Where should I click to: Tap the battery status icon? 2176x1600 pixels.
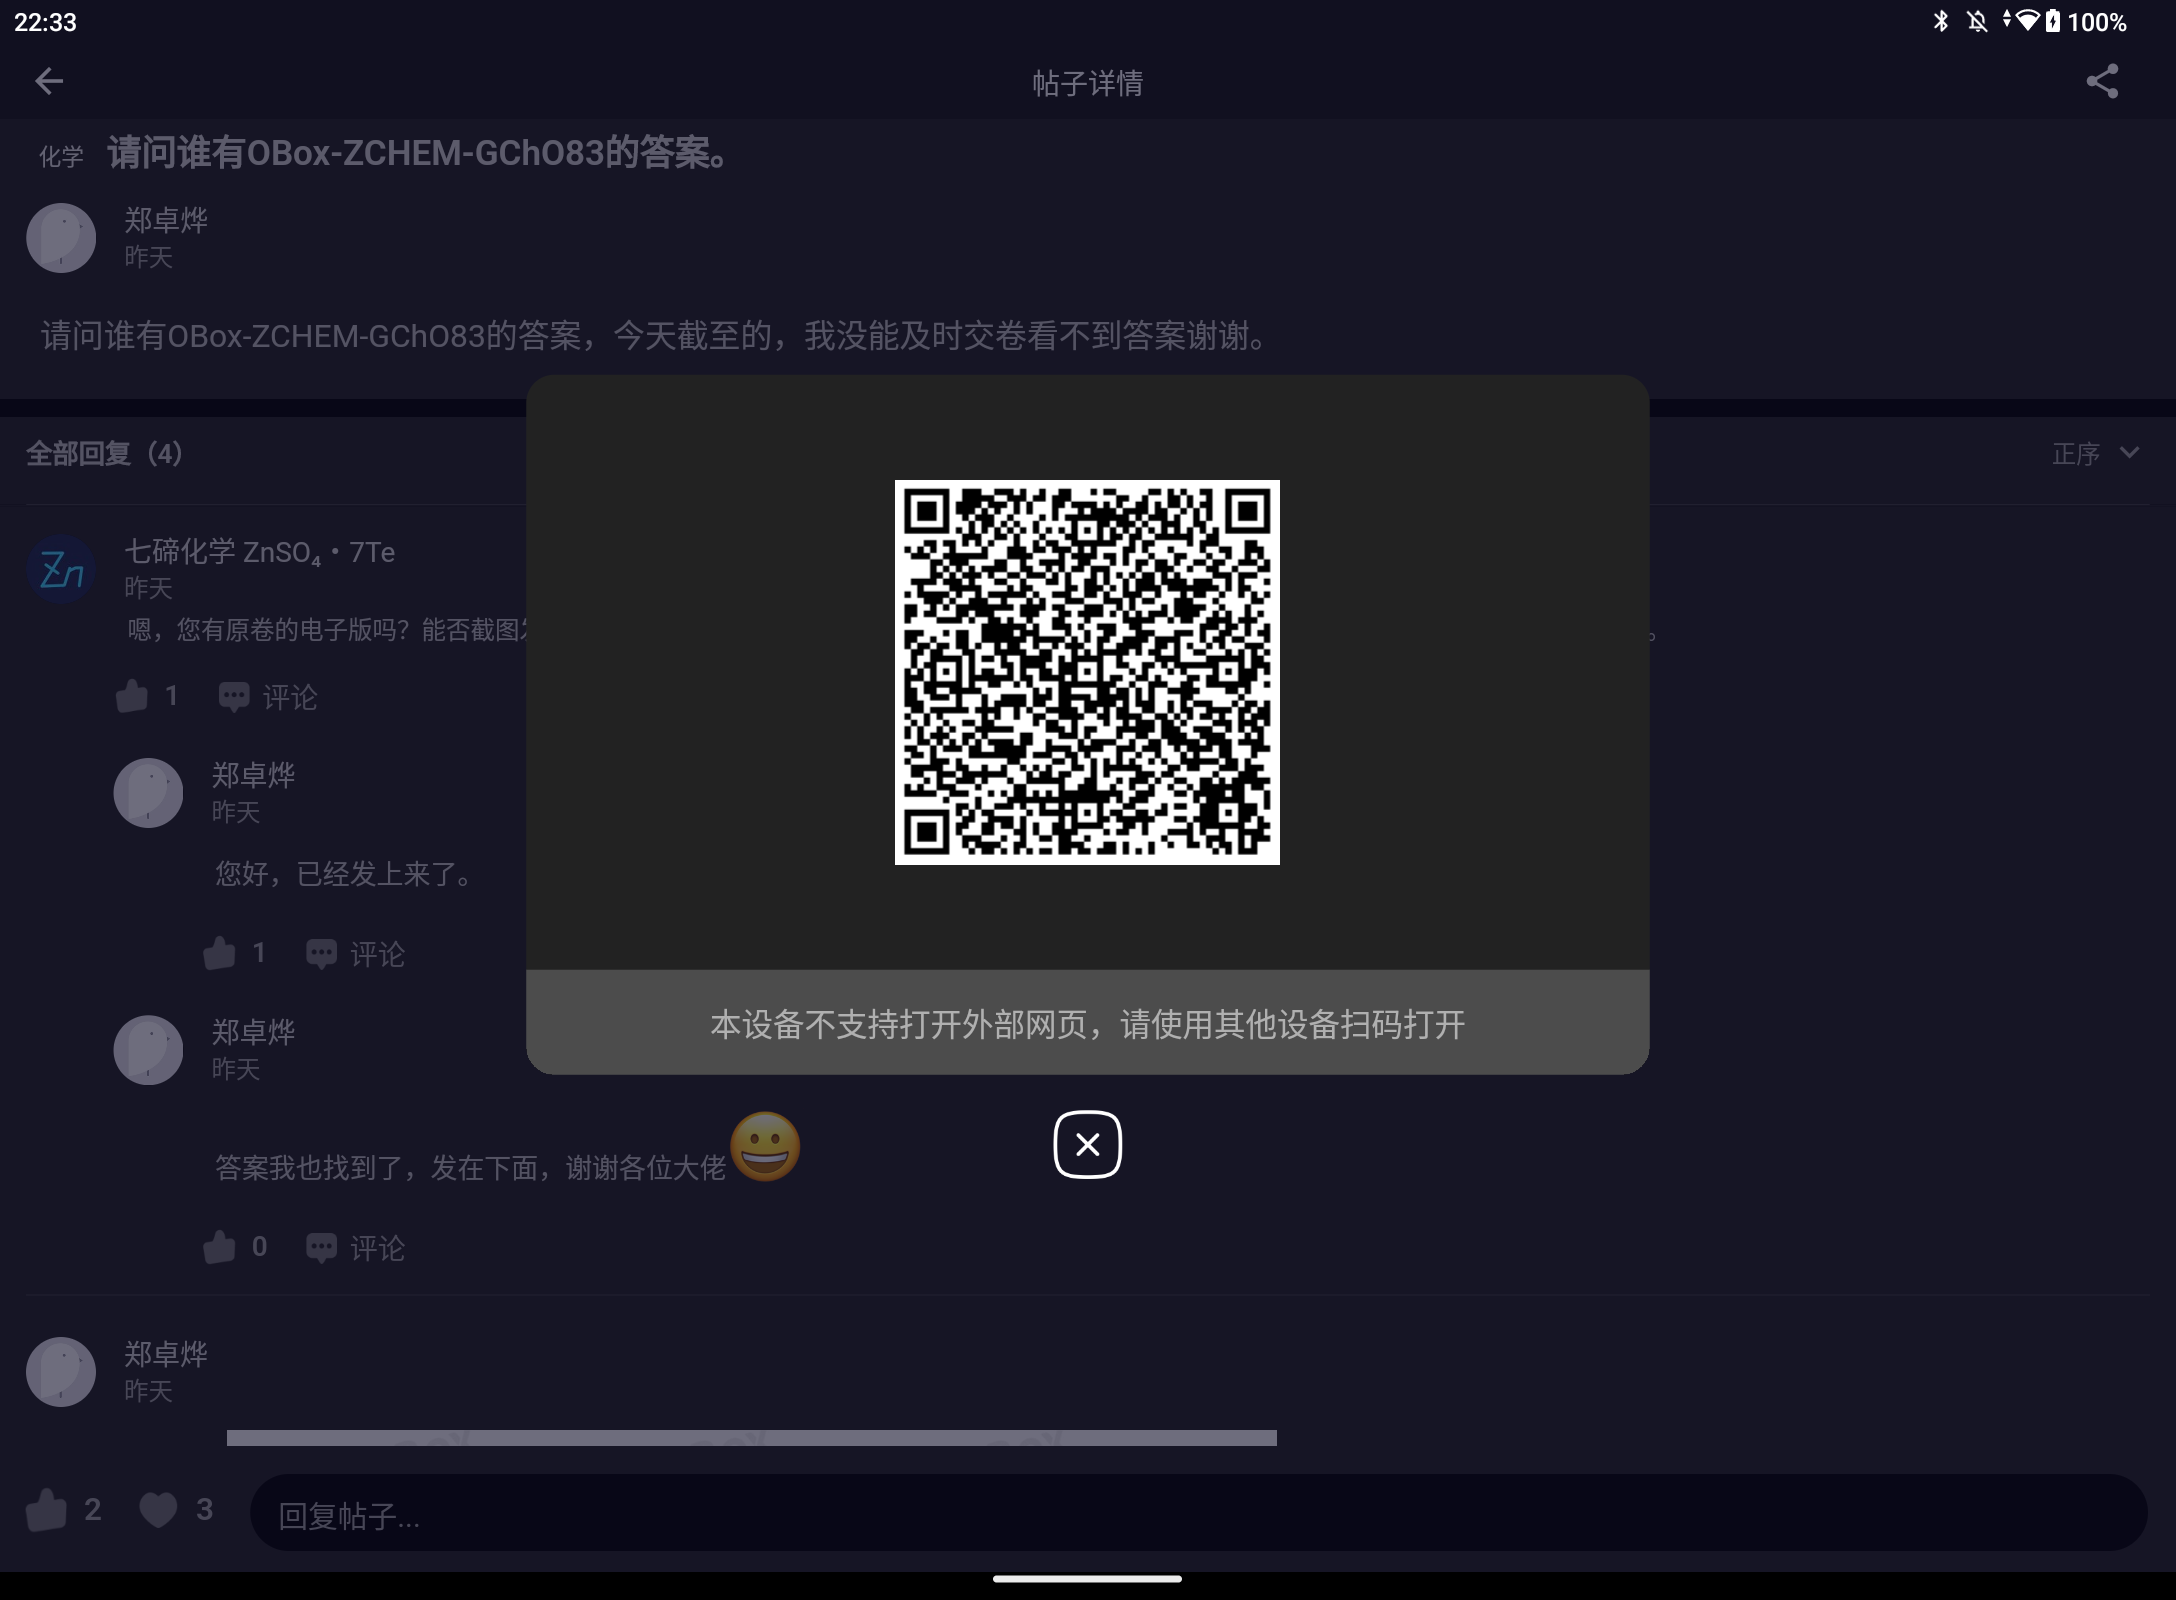click(2052, 22)
